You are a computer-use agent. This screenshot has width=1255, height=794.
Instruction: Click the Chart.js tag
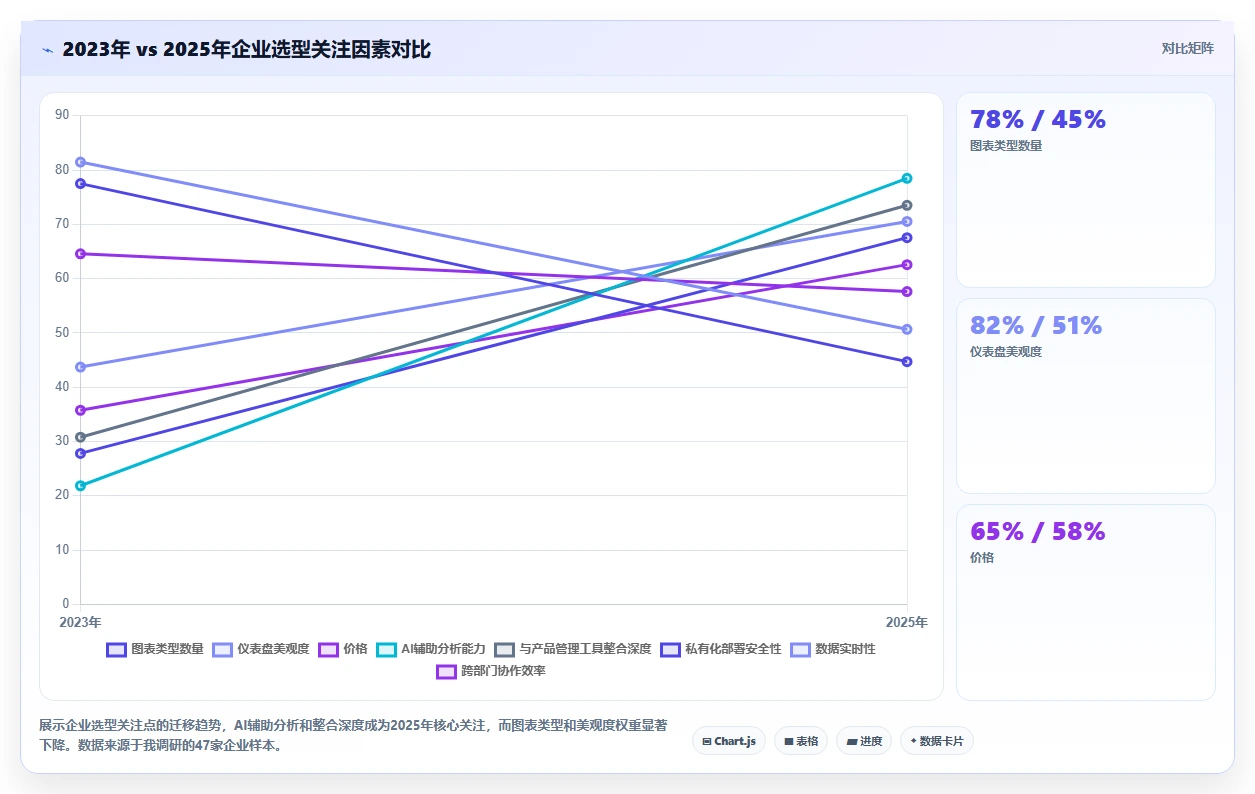[729, 741]
